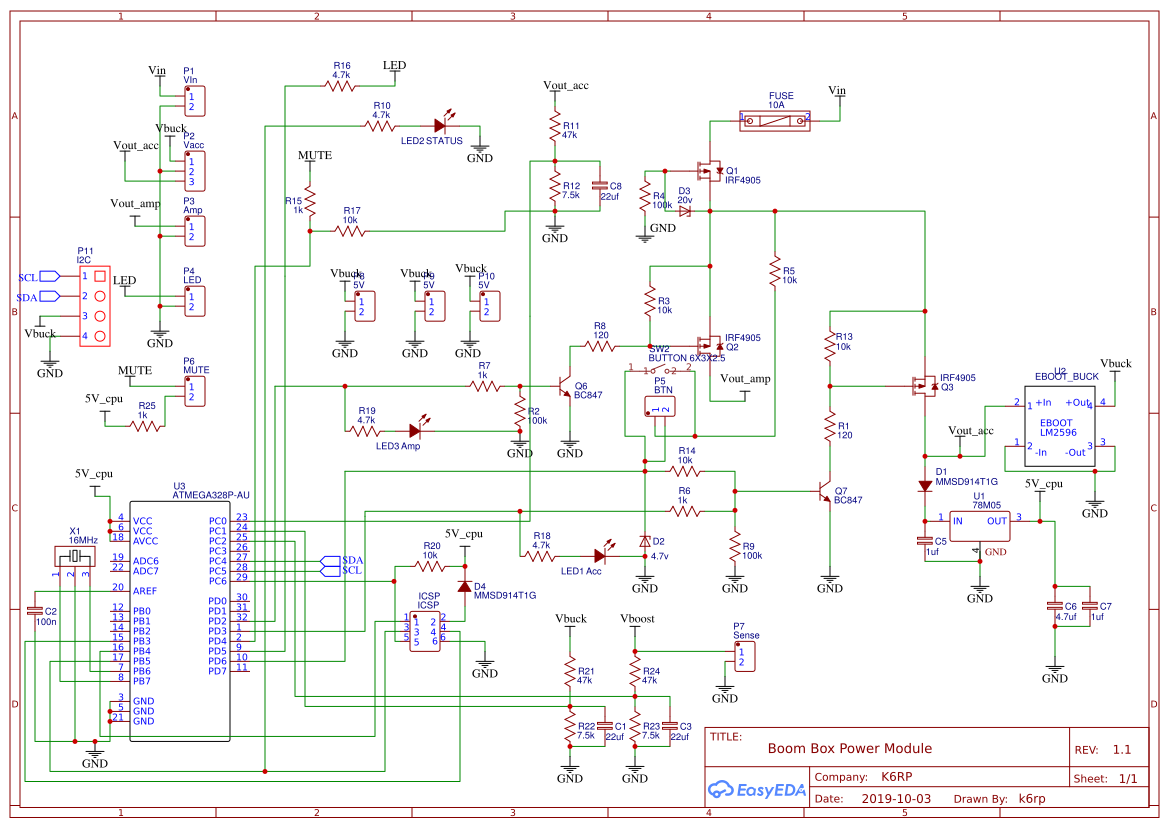Click the C5 1uf capacitor symbol
Screen dimensions: 1169x828
[x=925, y=541]
